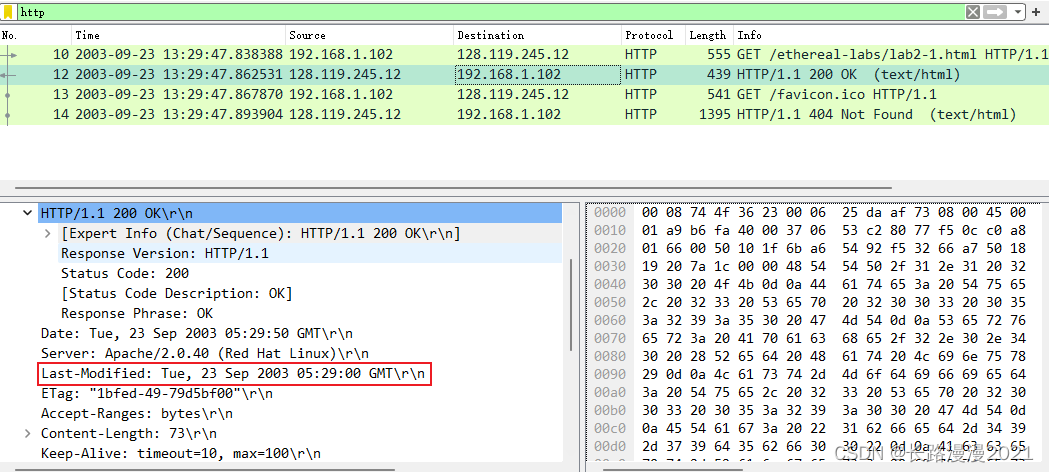The image size is (1049, 472).
Task: Select Accept-Ranges: bytes header line
Action: point(136,414)
